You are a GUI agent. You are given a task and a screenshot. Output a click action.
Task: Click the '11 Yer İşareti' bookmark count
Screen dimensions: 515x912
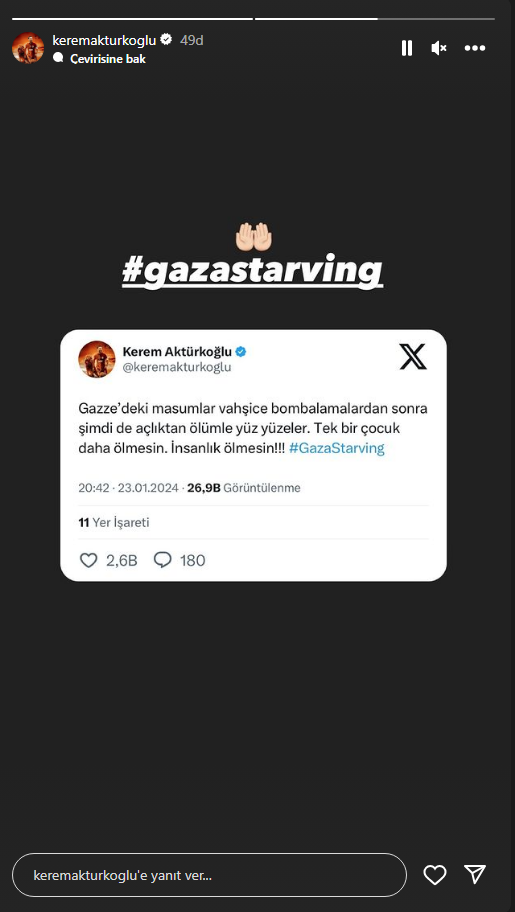(x=114, y=522)
